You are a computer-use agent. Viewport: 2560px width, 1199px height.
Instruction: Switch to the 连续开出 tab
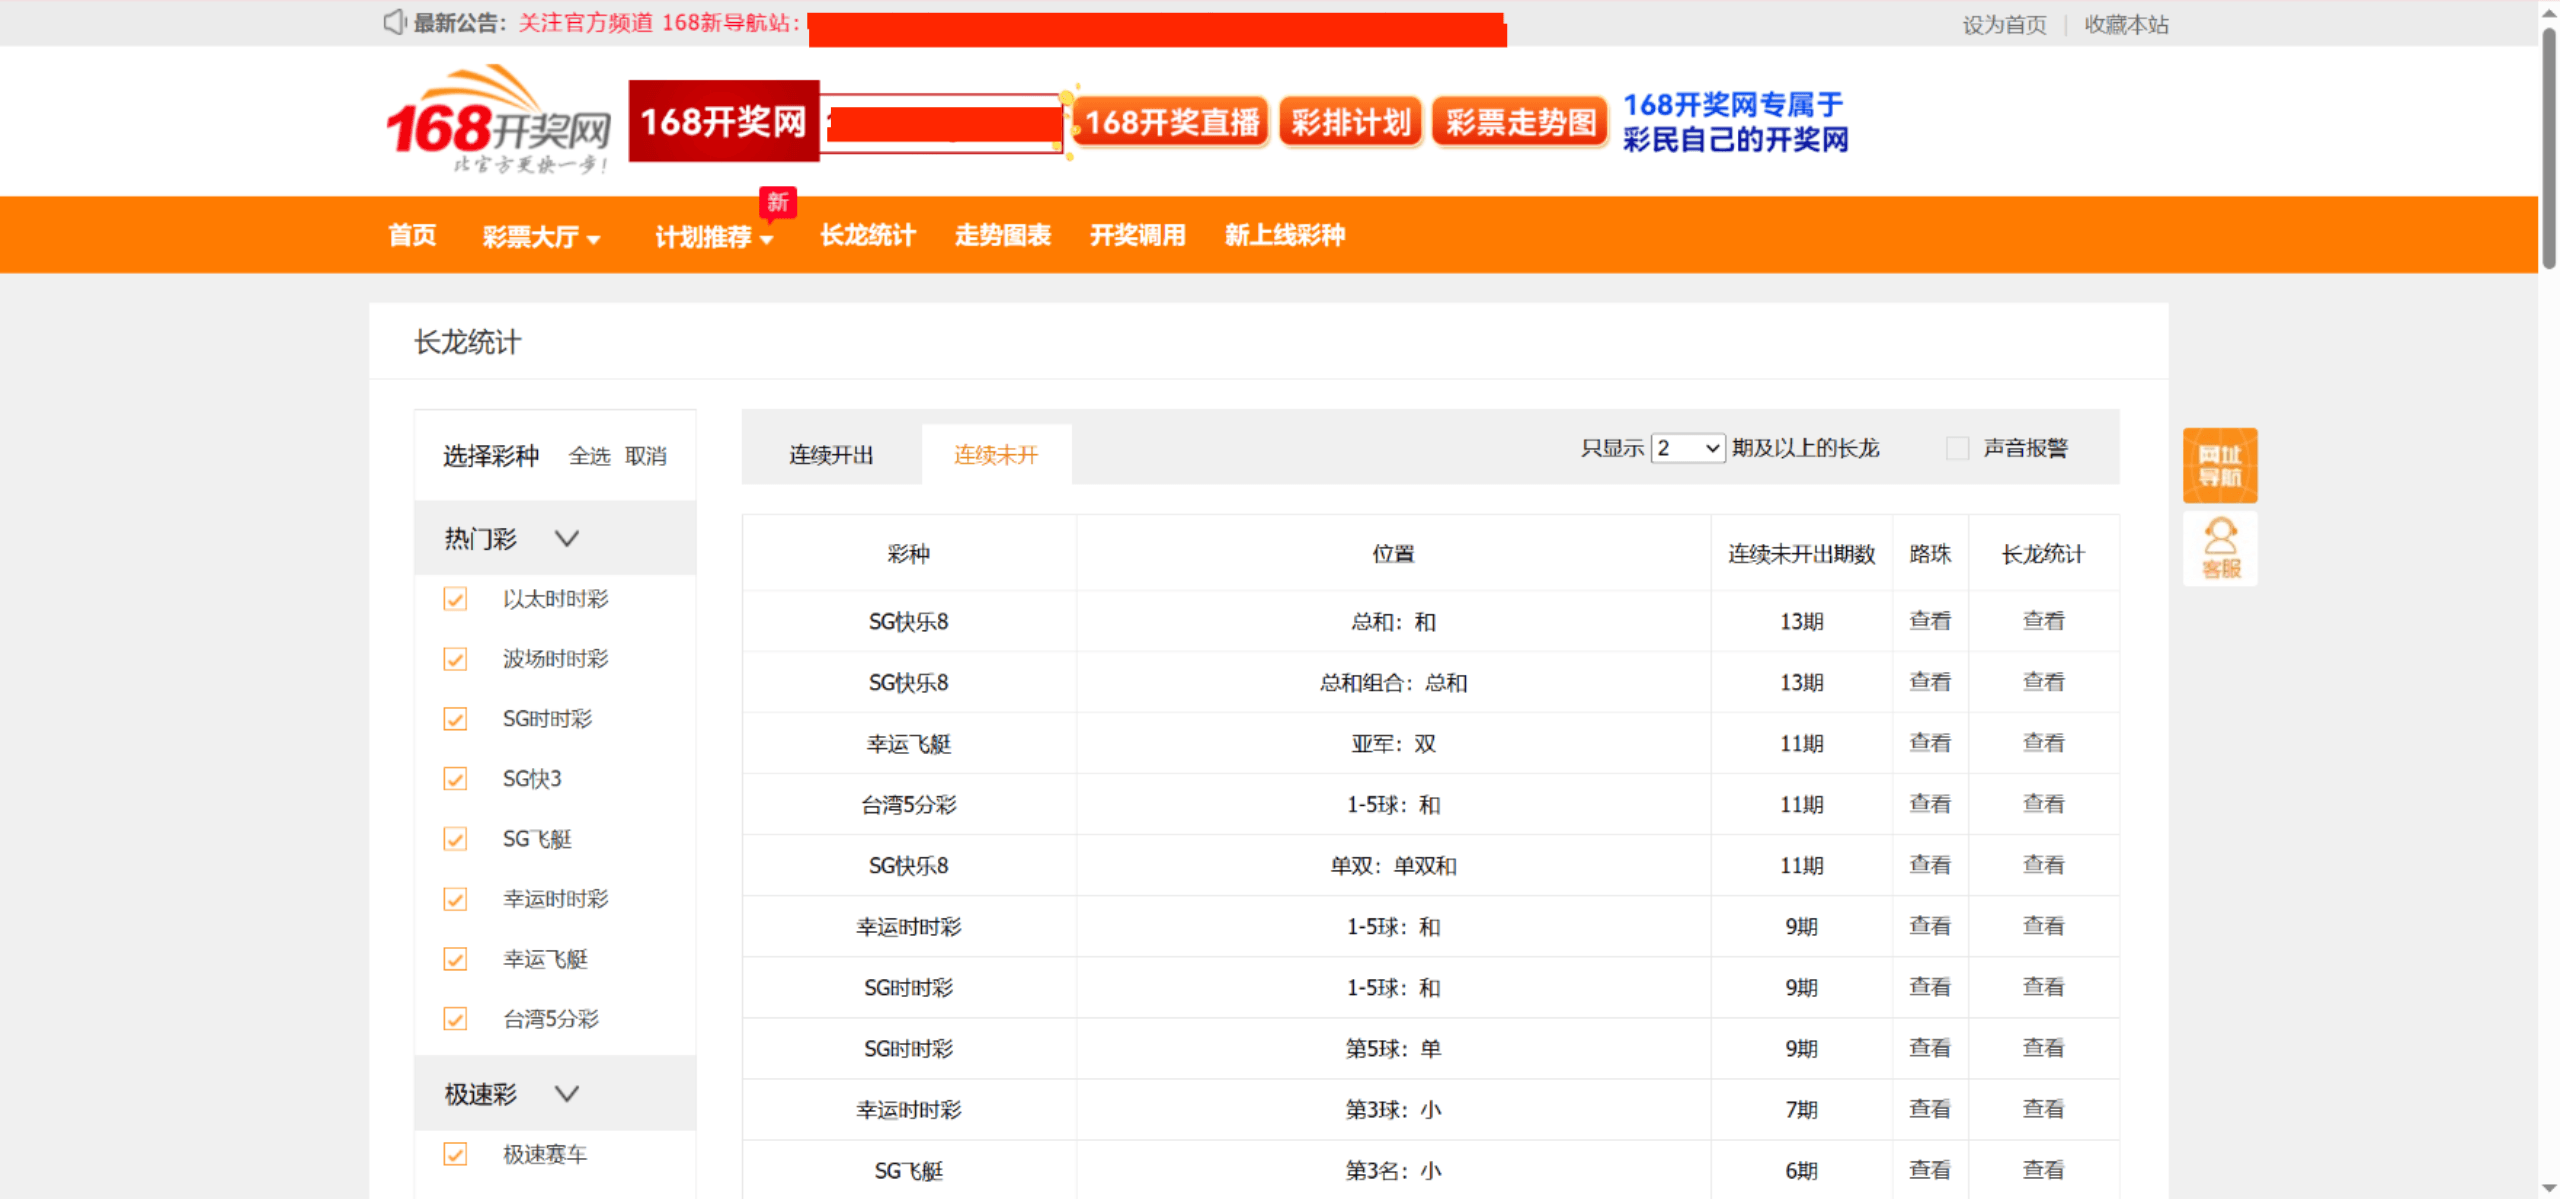point(831,455)
